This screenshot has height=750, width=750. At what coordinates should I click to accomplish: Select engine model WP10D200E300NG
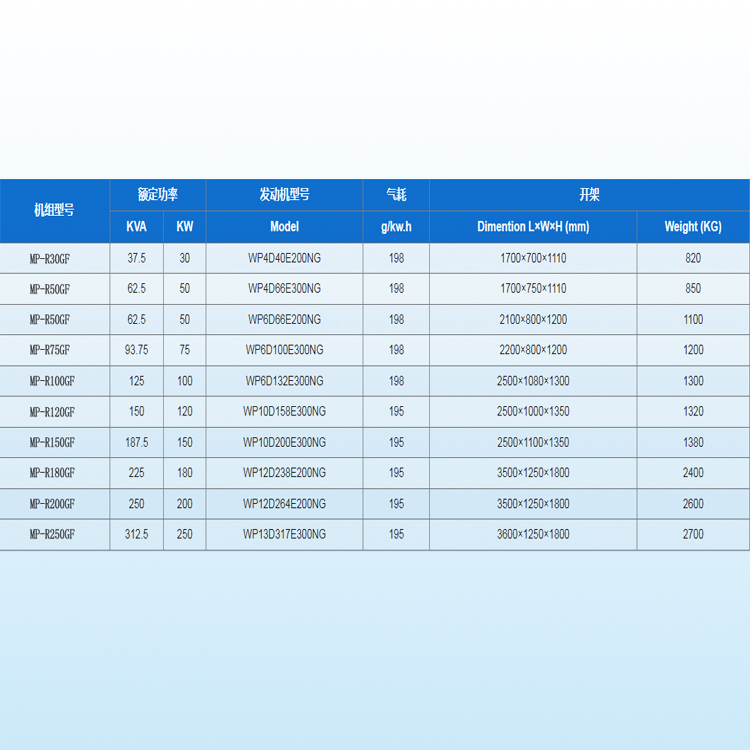pyautogui.click(x=284, y=442)
